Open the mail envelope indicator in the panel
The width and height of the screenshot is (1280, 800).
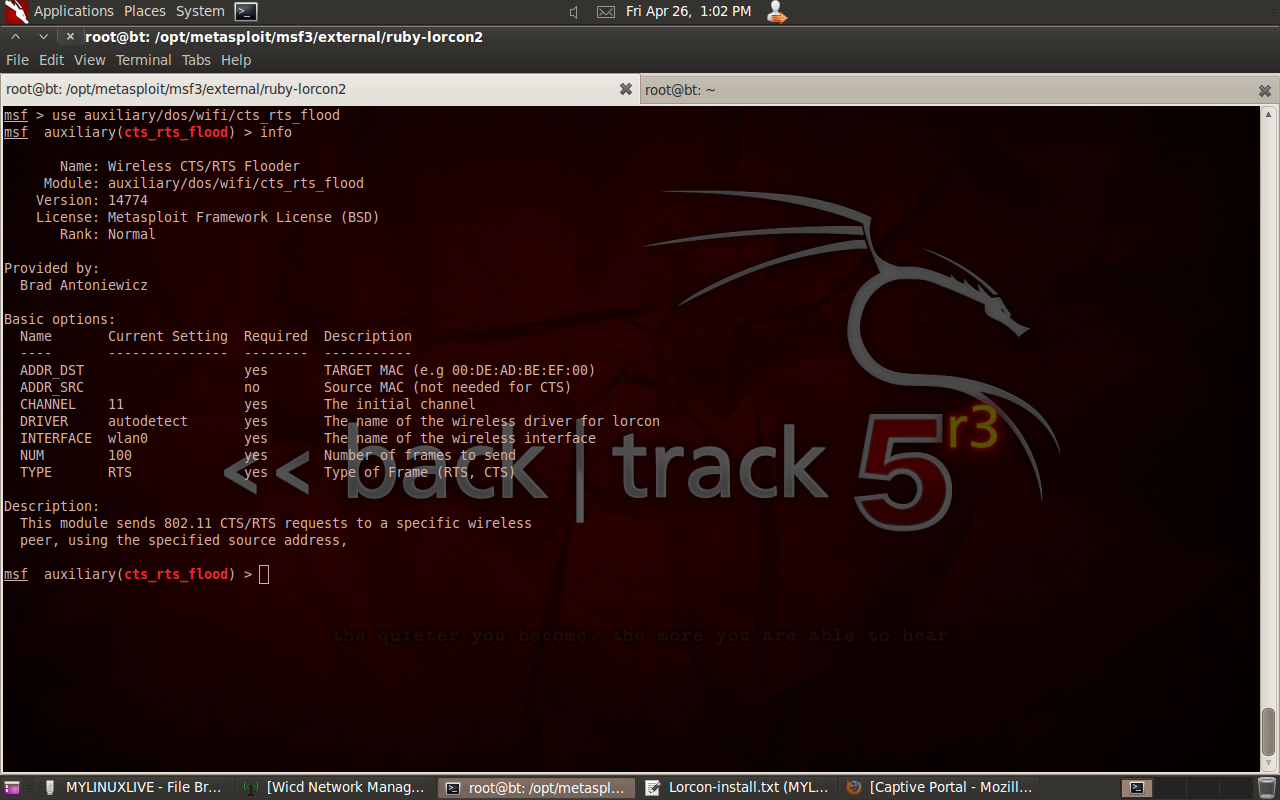tap(606, 12)
